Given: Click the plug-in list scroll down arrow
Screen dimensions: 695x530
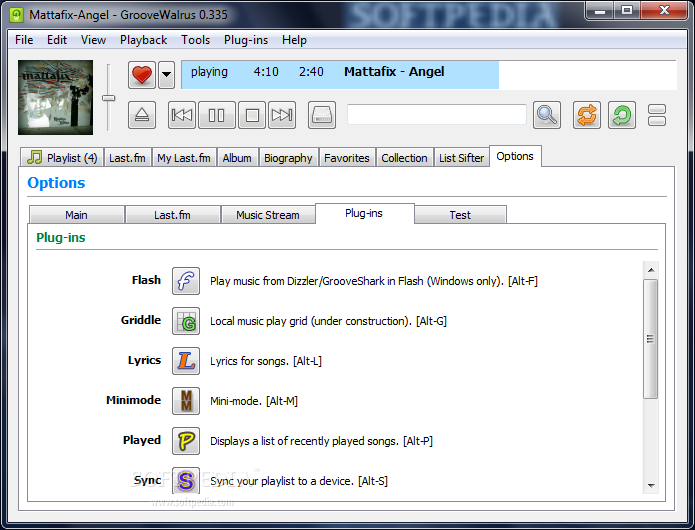Looking at the screenshot, I should (x=651, y=485).
